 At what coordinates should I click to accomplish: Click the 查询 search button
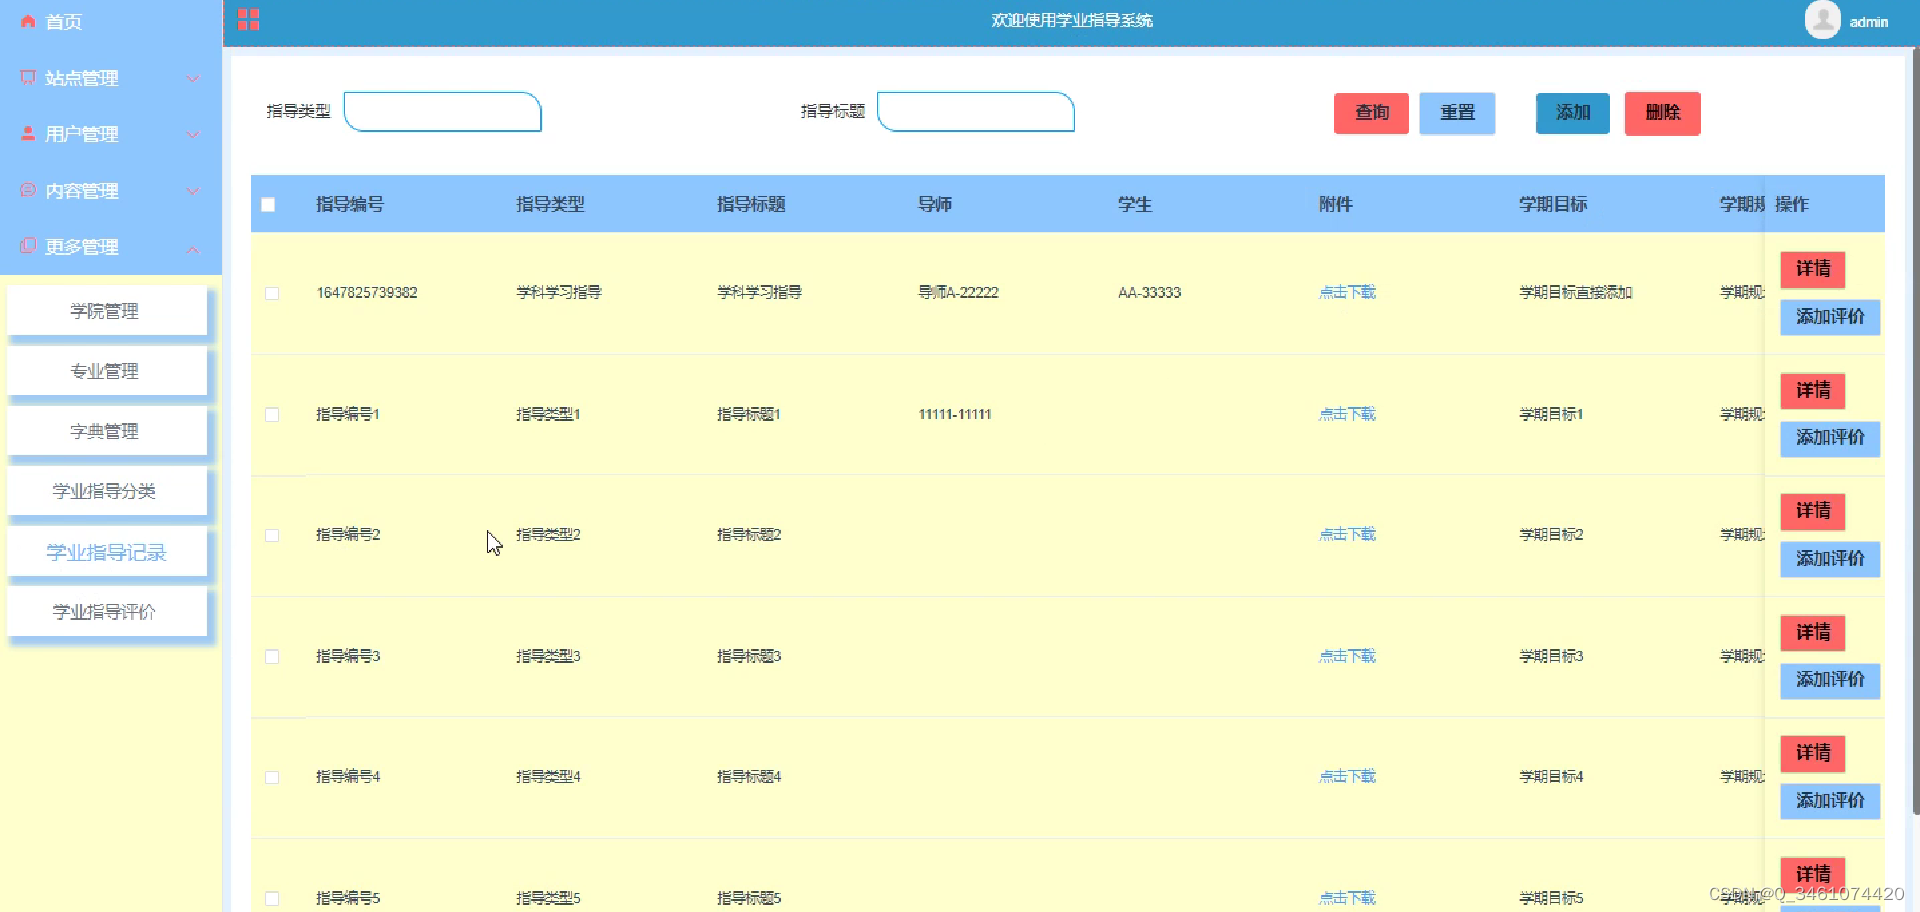coord(1371,113)
